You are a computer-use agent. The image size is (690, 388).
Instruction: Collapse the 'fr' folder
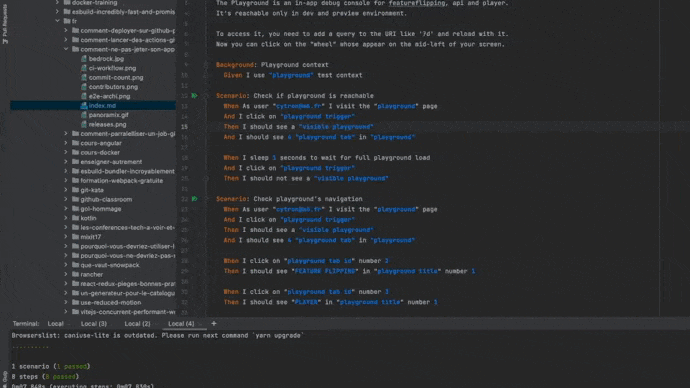(58, 21)
